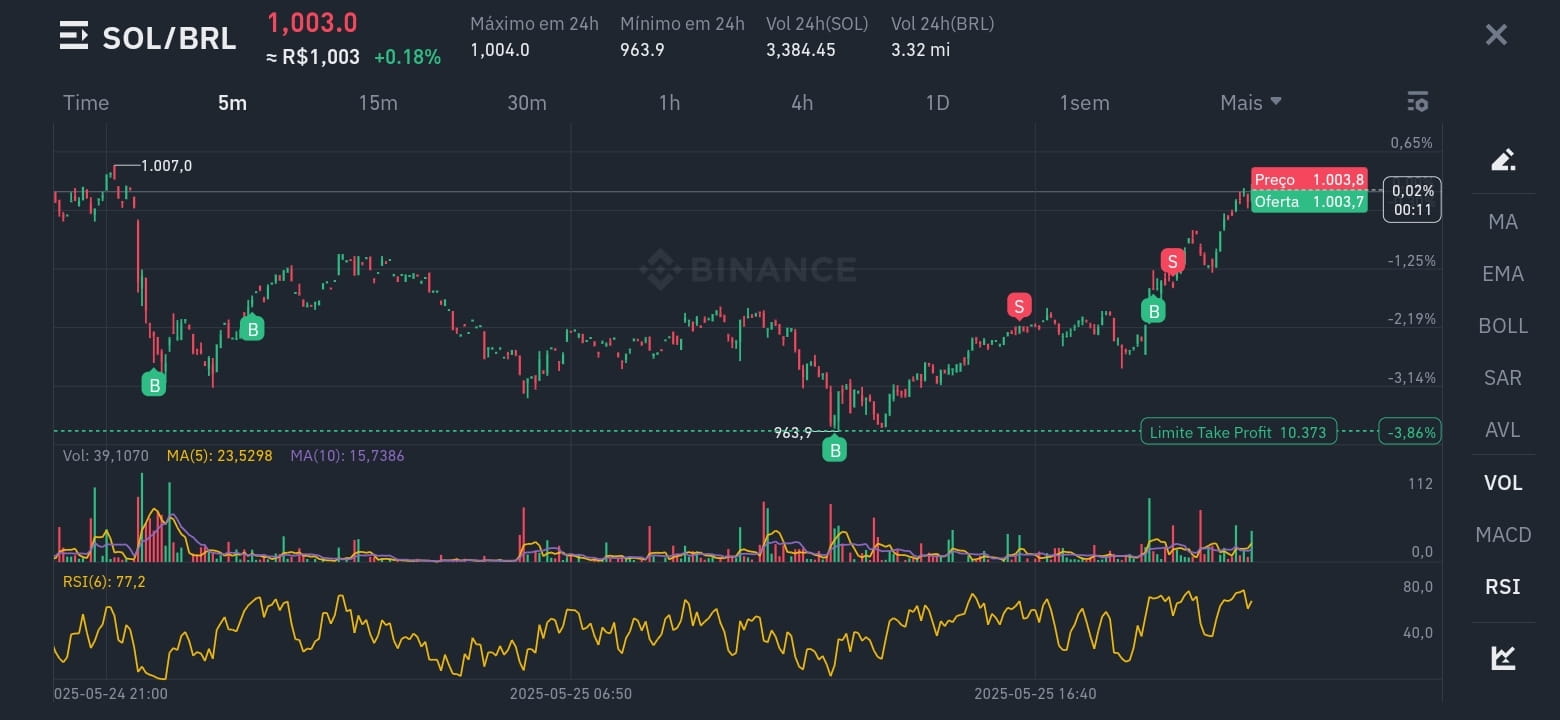
Task: Select the Limite Take Profit 10.373 order label
Action: point(1238,432)
